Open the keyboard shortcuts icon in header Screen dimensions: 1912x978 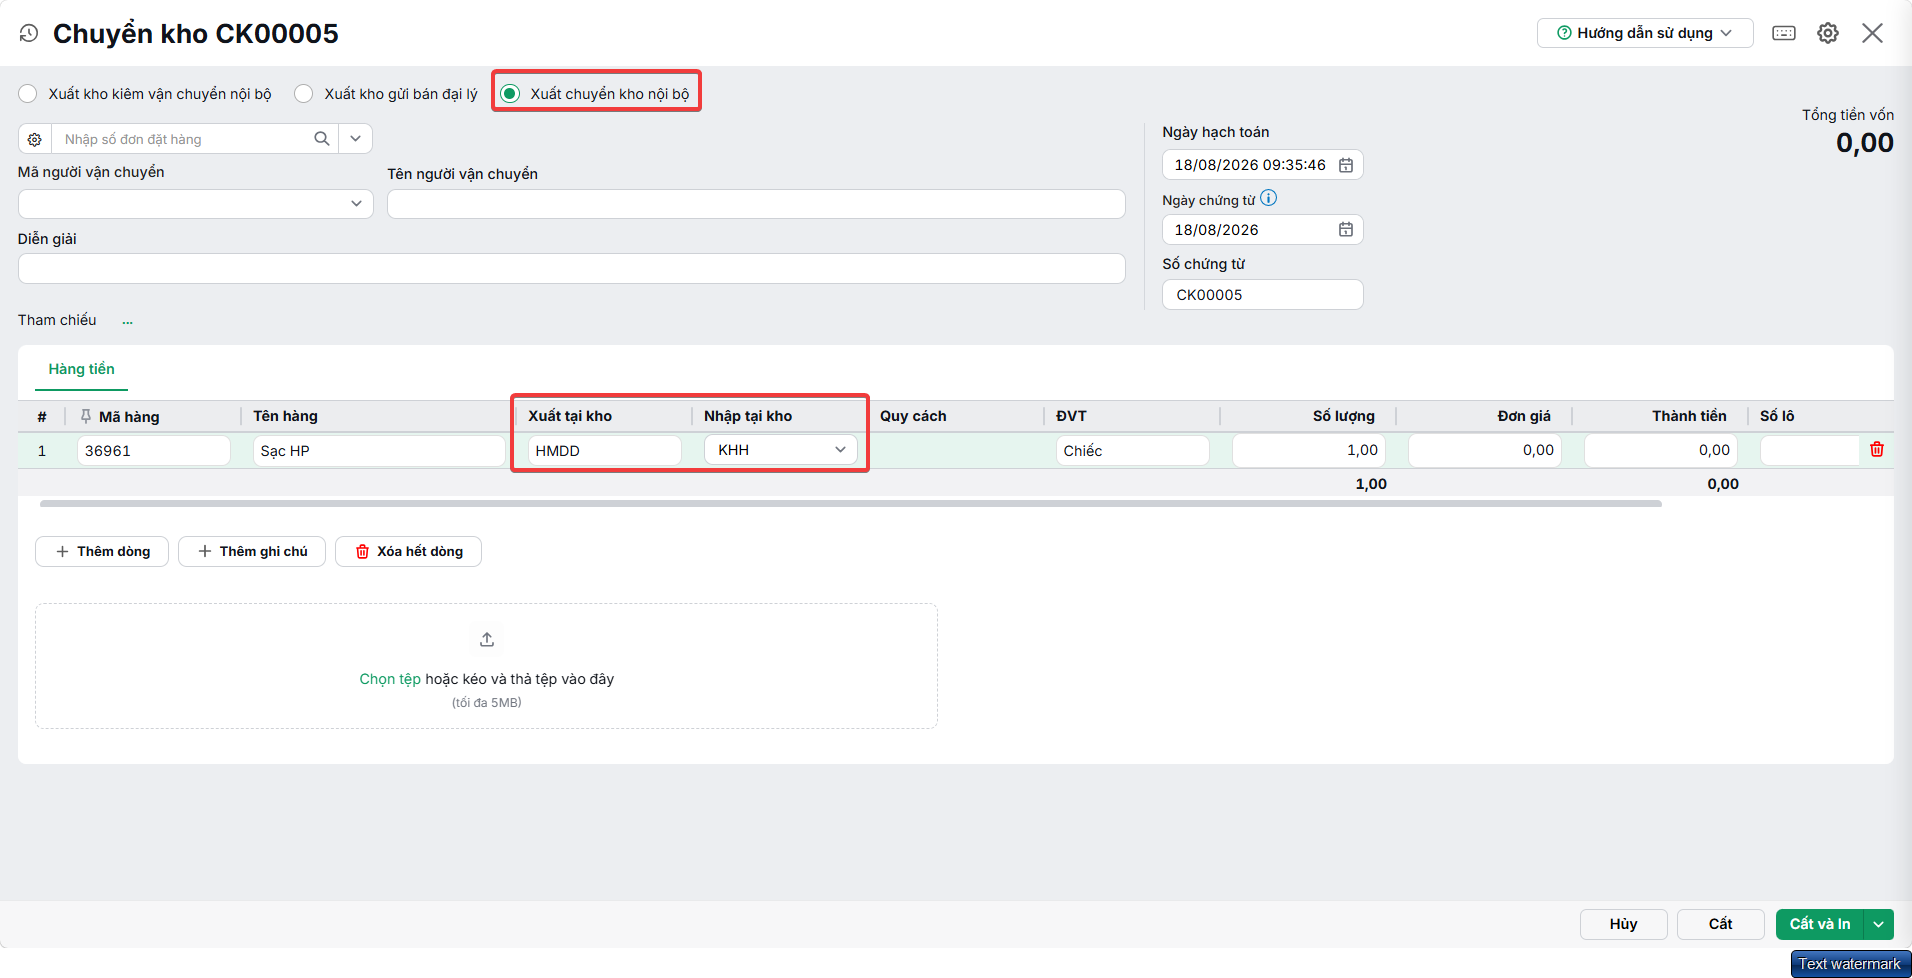click(x=1784, y=33)
